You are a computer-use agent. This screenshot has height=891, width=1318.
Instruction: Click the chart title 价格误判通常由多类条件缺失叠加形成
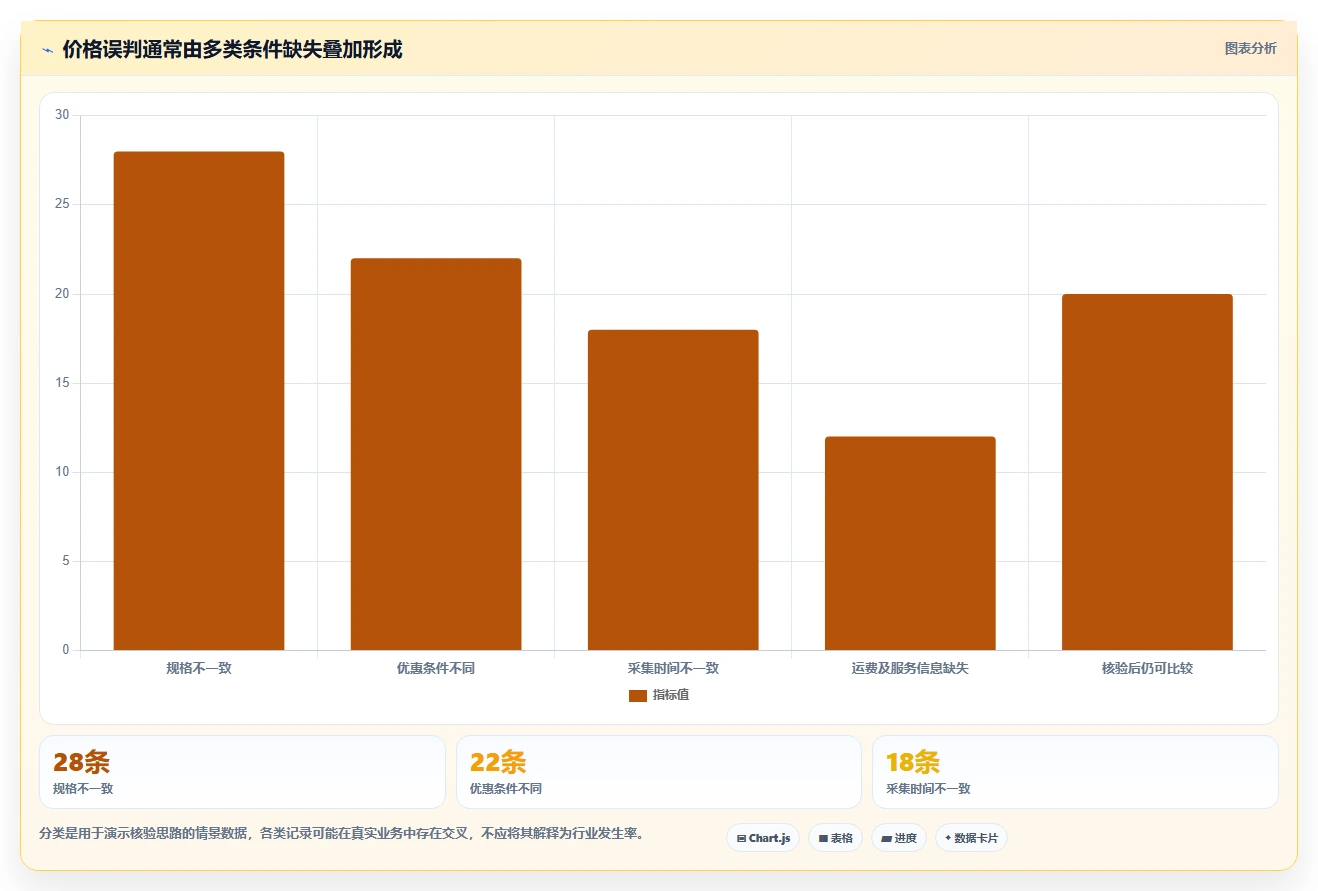[233, 49]
